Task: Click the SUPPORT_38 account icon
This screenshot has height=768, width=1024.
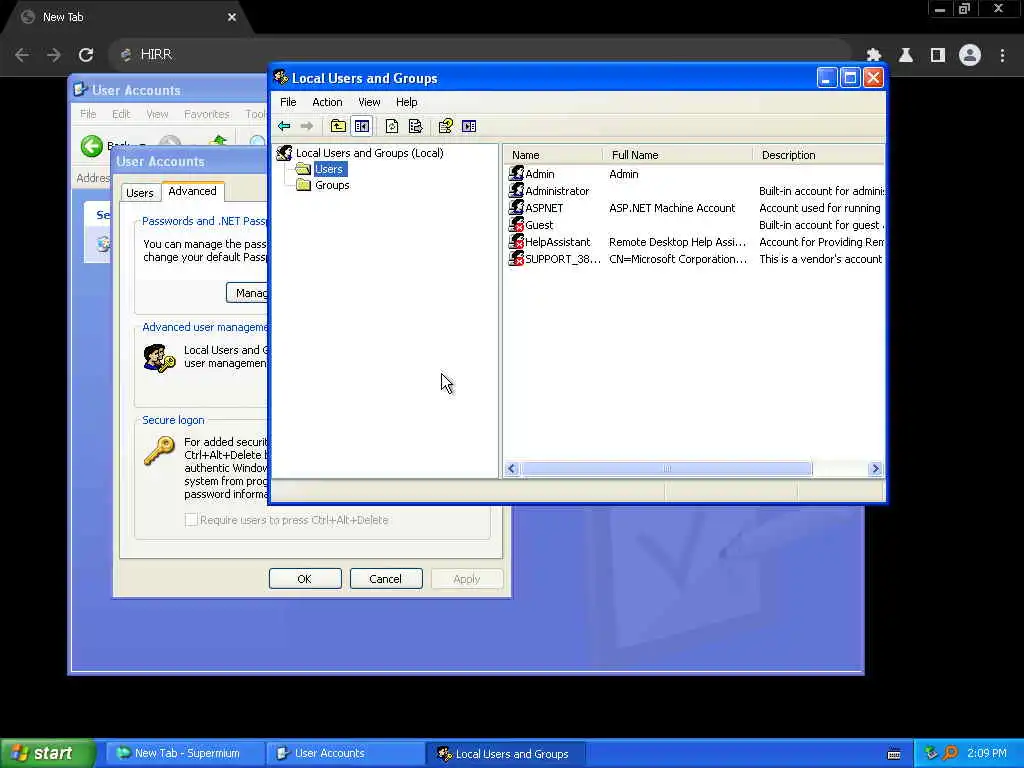Action: 516,259
